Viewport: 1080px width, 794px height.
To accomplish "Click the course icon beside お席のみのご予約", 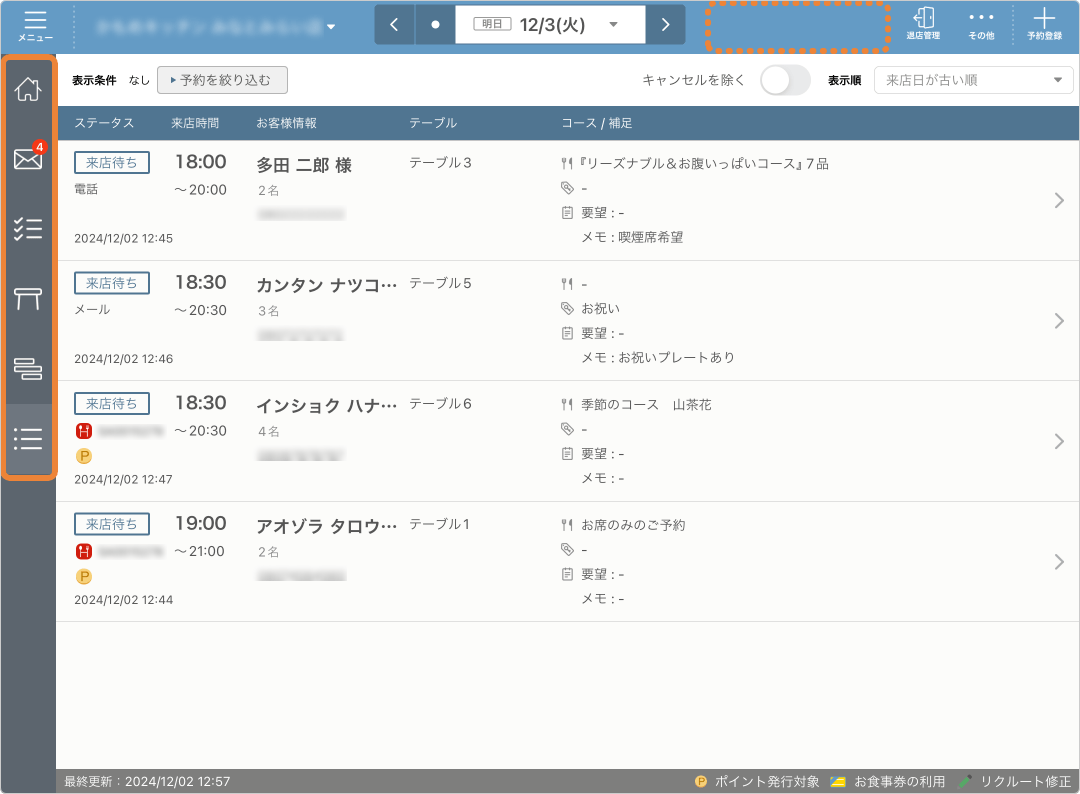I will coord(567,525).
